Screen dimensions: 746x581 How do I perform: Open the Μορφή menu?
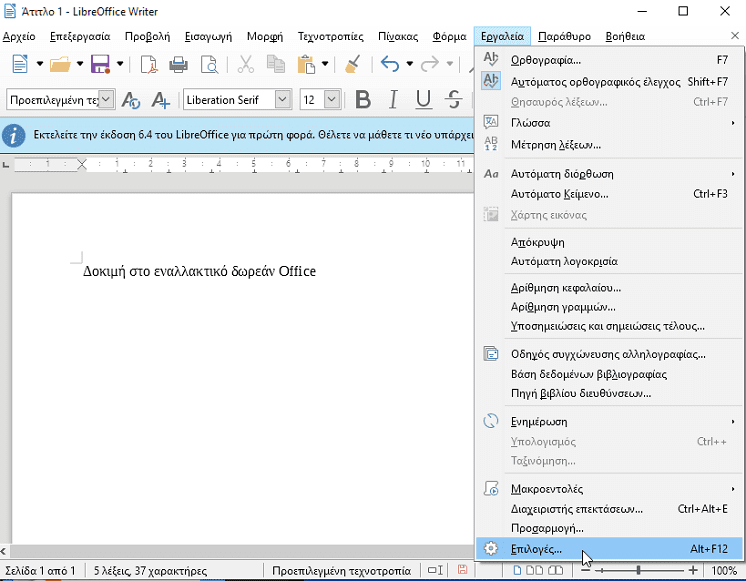pyautogui.click(x=265, y=37)
